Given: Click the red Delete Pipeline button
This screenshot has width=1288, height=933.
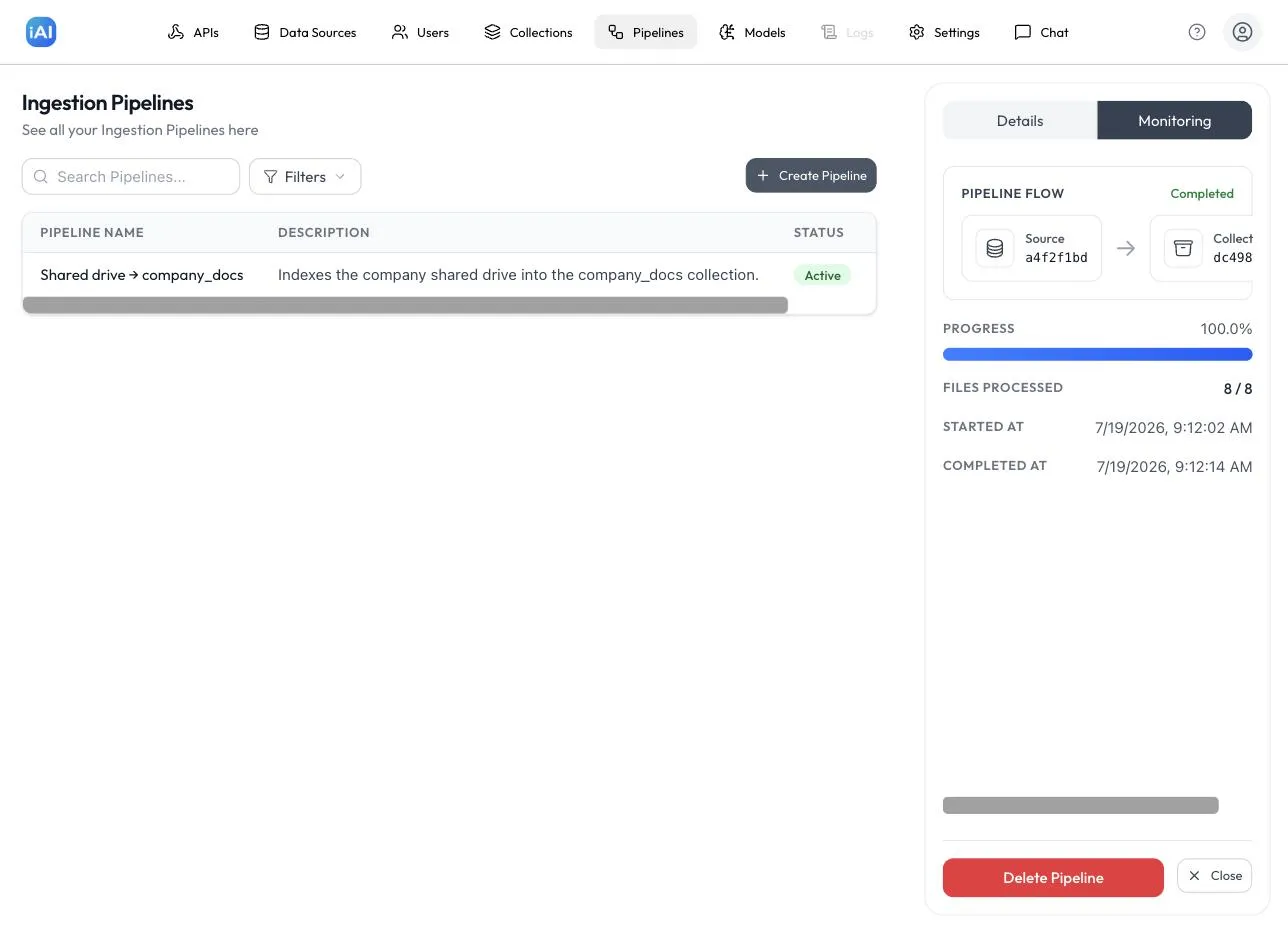Looking at the screenshot, I should click(1053, 877).
